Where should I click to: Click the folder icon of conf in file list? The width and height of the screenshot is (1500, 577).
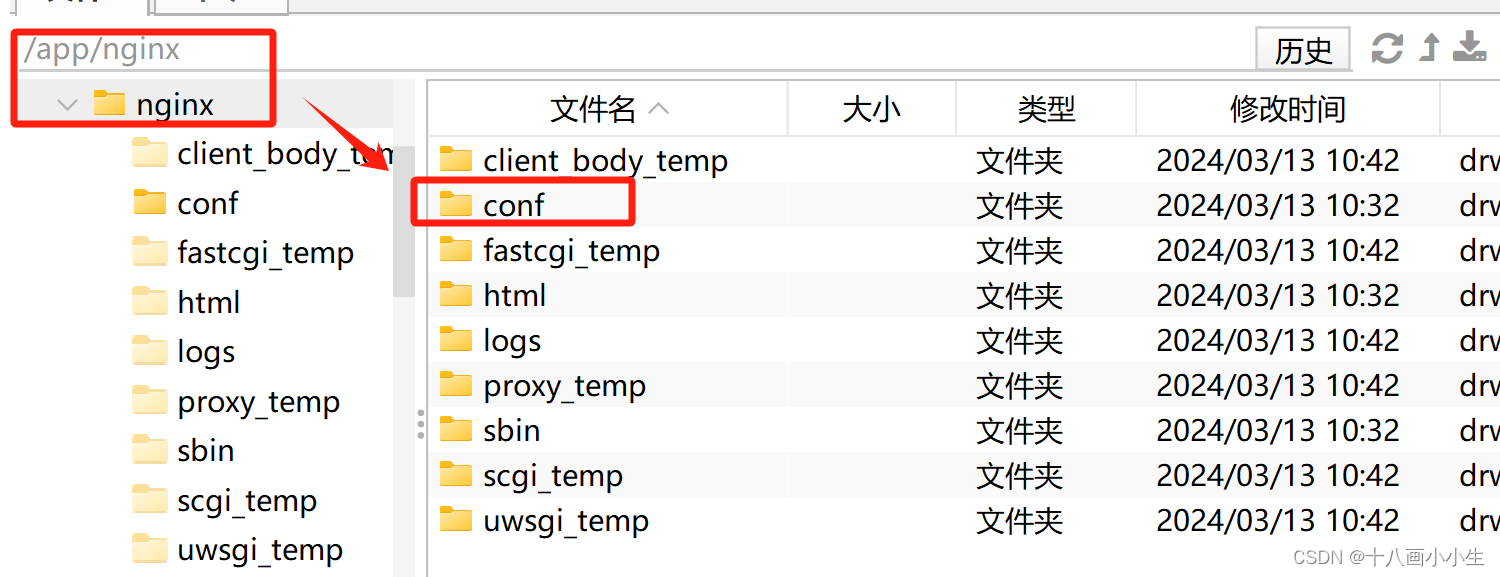point(456,204)
